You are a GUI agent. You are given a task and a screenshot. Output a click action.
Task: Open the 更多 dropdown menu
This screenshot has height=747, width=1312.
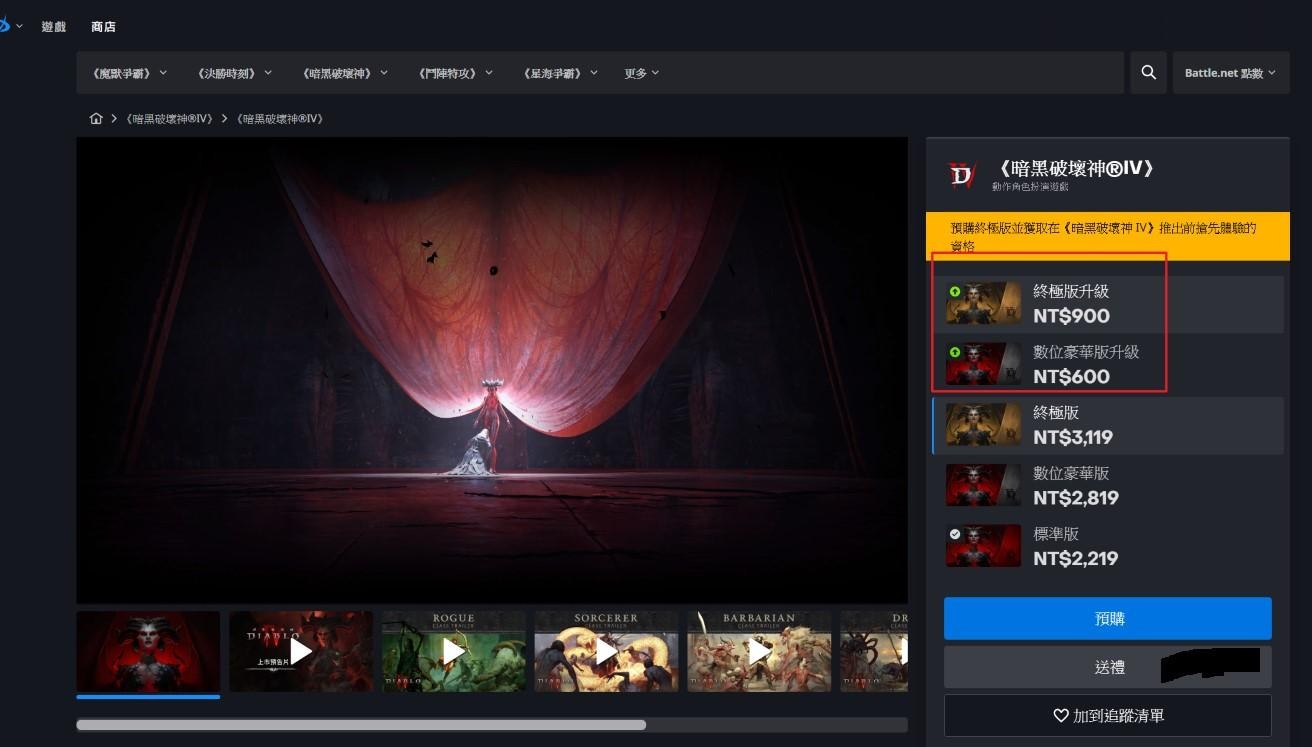coord(642,73)
